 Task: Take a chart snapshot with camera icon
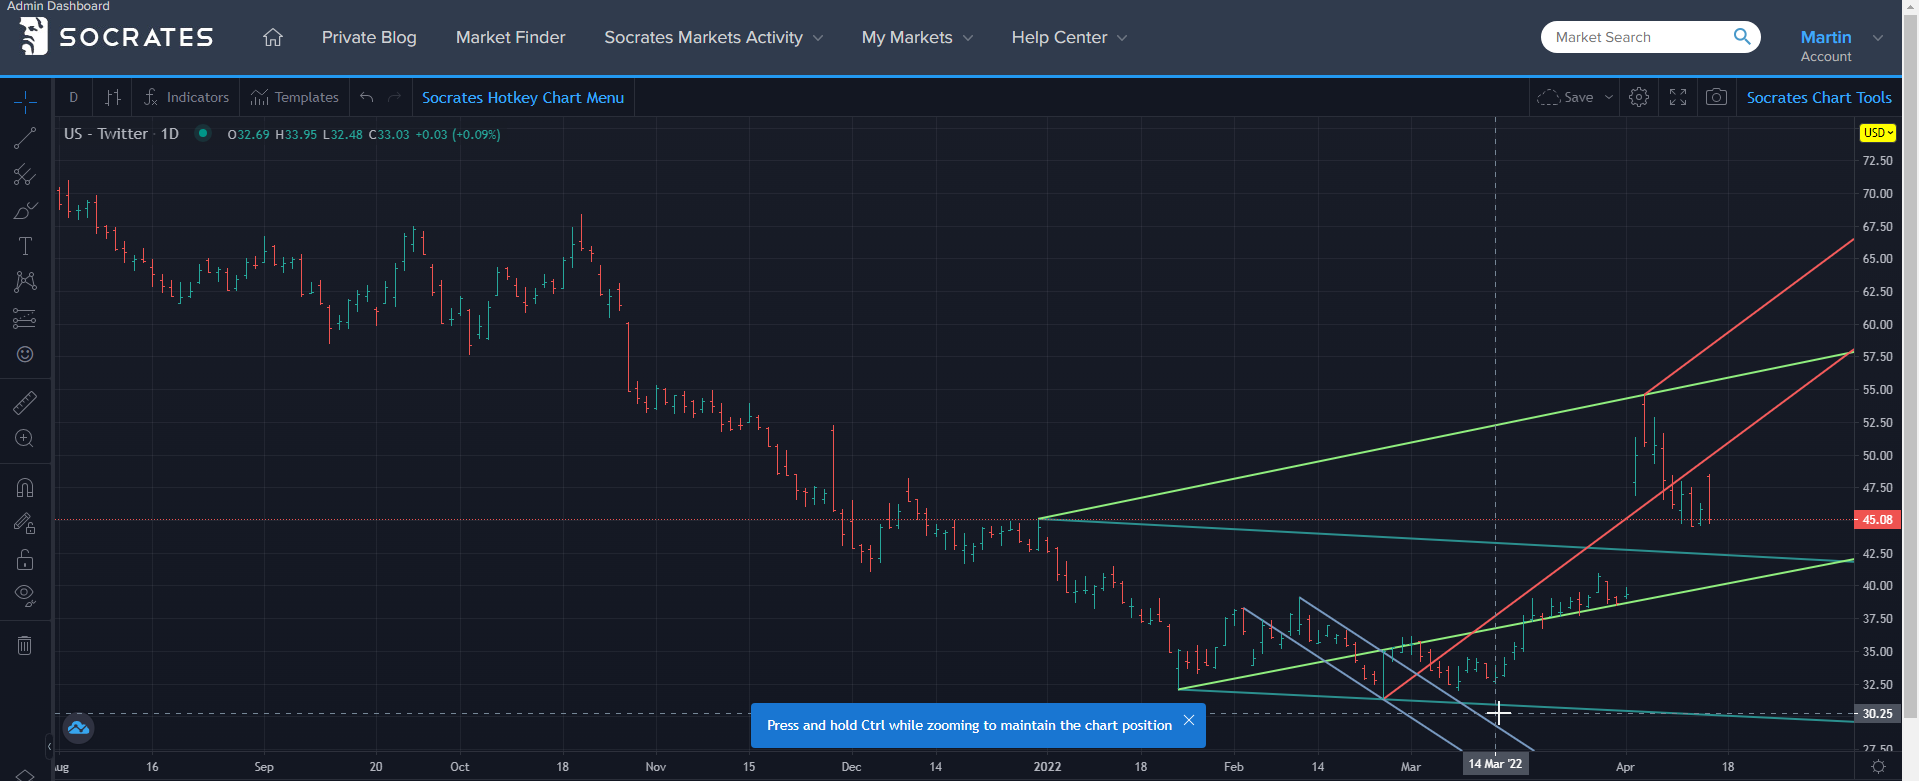pos(1716,97)
